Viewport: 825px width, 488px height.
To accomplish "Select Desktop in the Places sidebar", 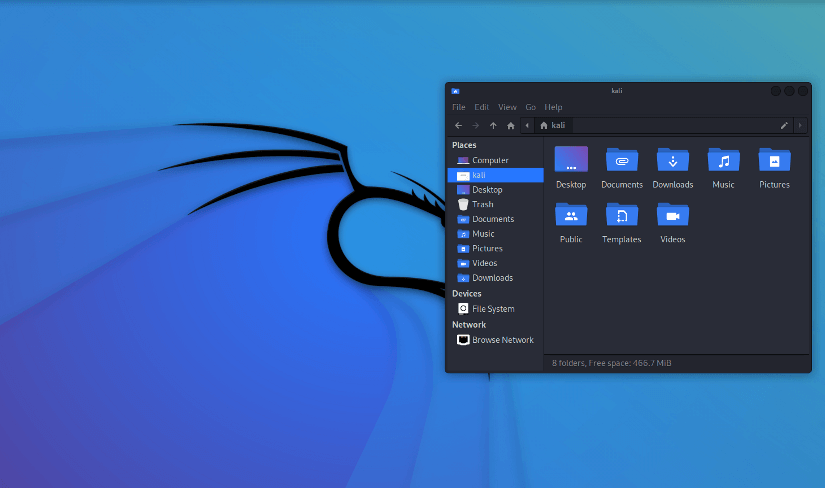I will [x=495, y=190].
